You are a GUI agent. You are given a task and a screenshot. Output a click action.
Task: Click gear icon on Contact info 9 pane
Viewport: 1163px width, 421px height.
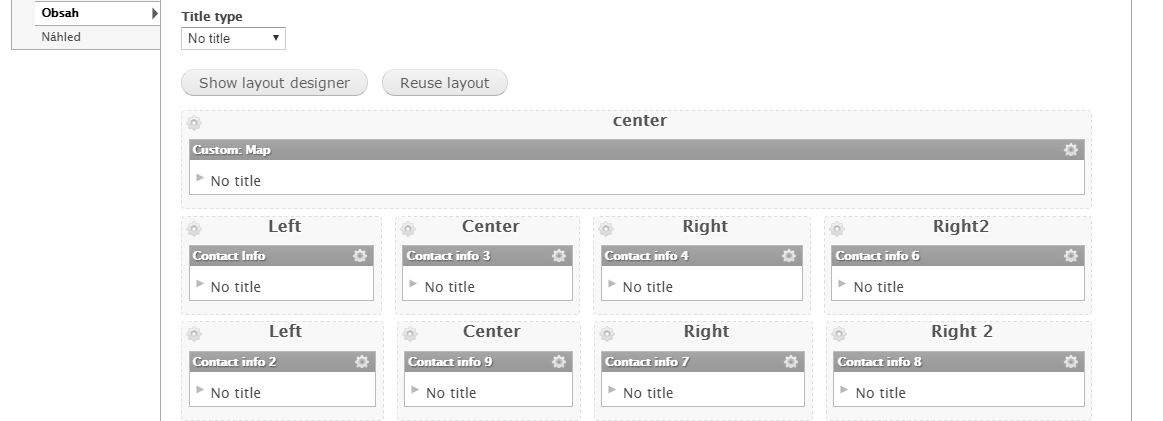tap(559, 362)
